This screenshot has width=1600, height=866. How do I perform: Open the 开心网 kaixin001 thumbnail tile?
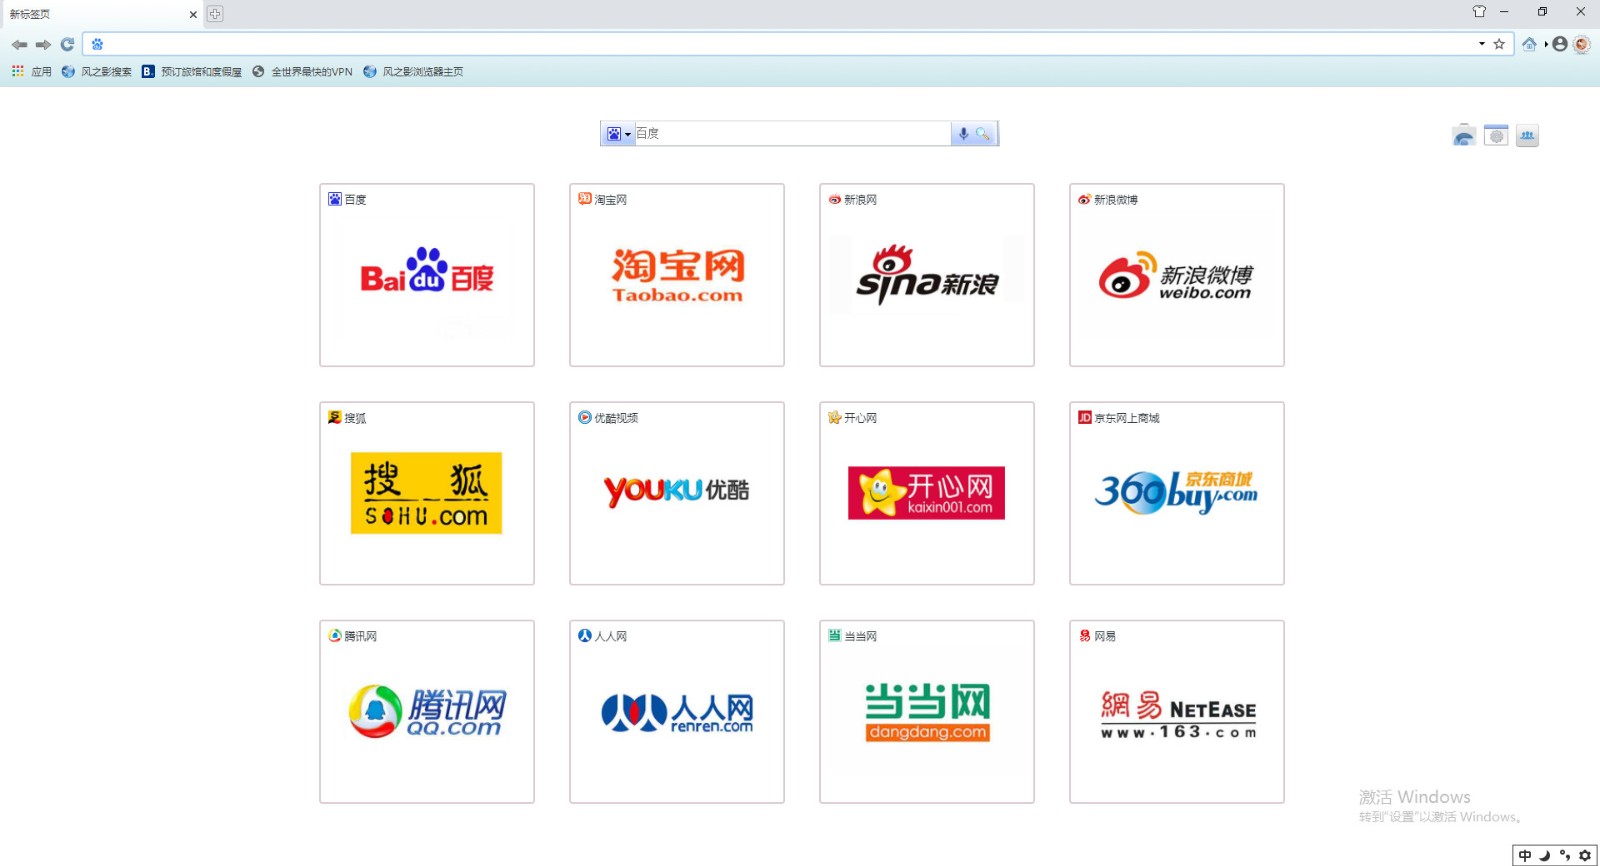click(x=927, y=493)
